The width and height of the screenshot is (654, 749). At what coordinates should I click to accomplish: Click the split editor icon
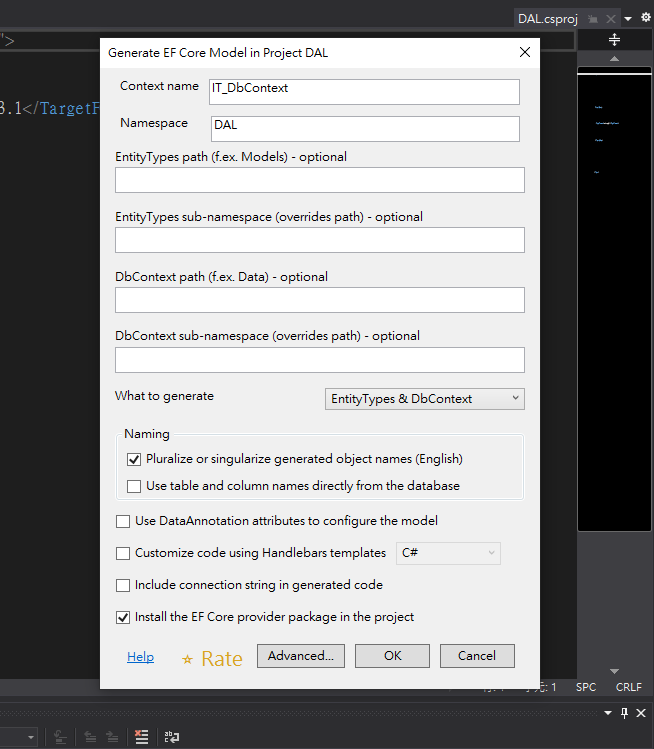point(614,40)
